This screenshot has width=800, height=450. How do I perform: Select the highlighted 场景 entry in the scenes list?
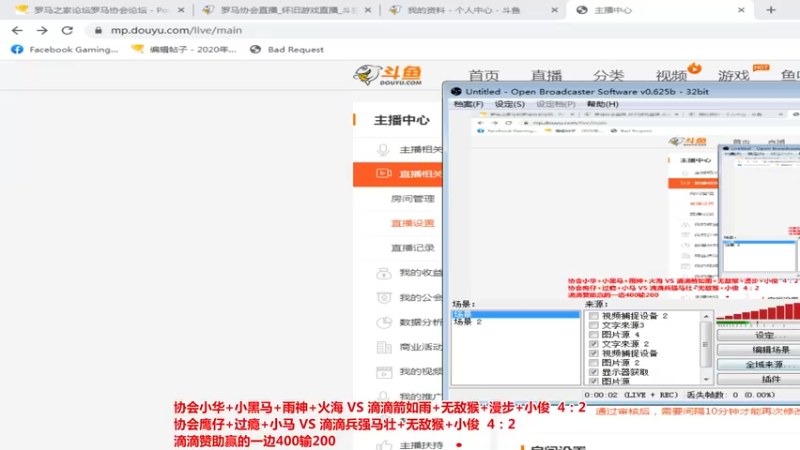pyautogui.click(x=516, y=314)
